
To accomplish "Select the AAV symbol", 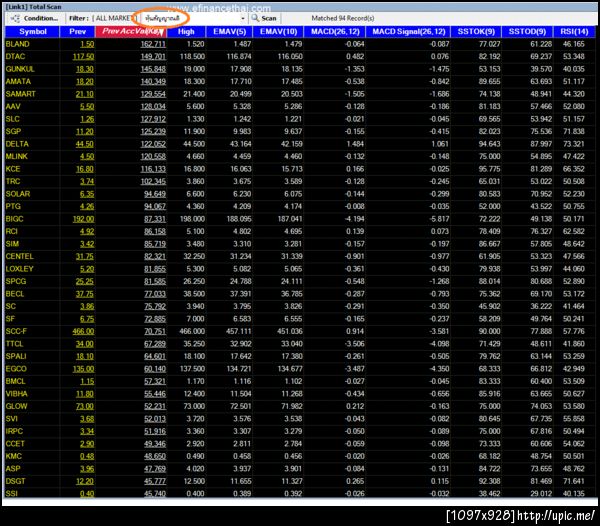I will (13, 107).
